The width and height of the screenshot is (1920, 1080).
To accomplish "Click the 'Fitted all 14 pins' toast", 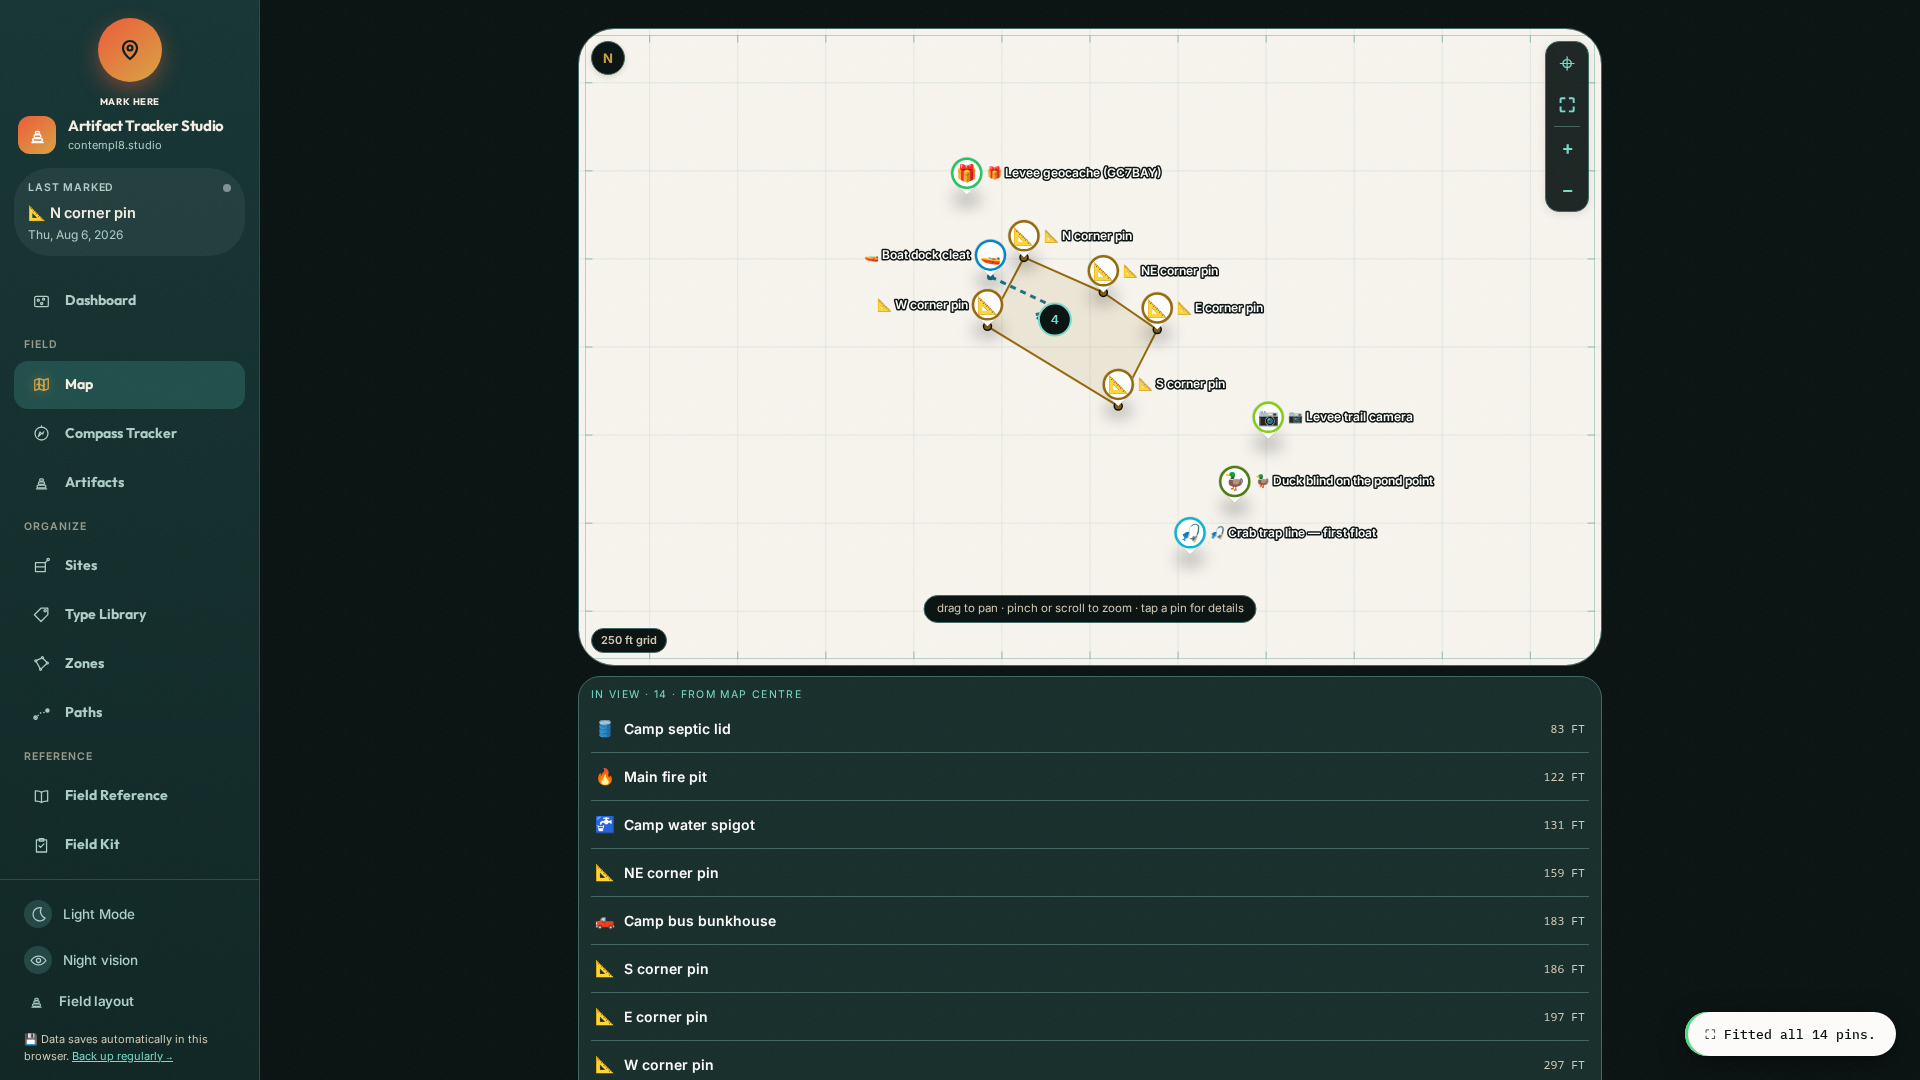I will (x=1790, y=1035).
